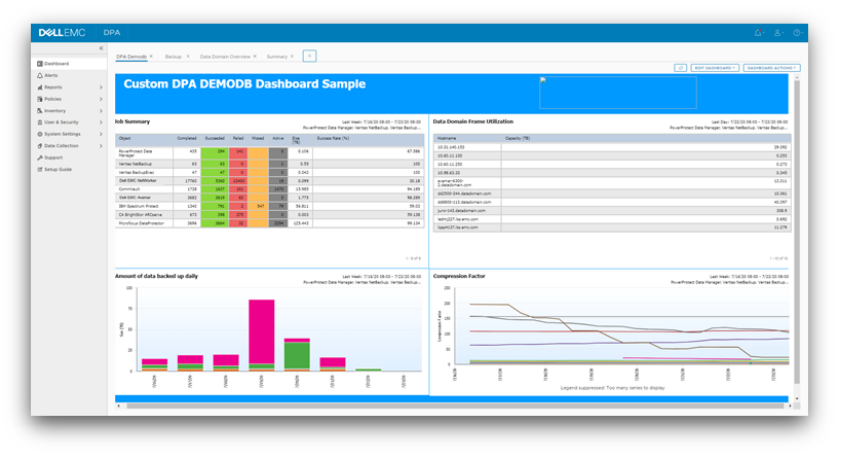Click the Dashboard sidebar icon
The width and height of the screenshot is (842, 455).
(40, 63)
